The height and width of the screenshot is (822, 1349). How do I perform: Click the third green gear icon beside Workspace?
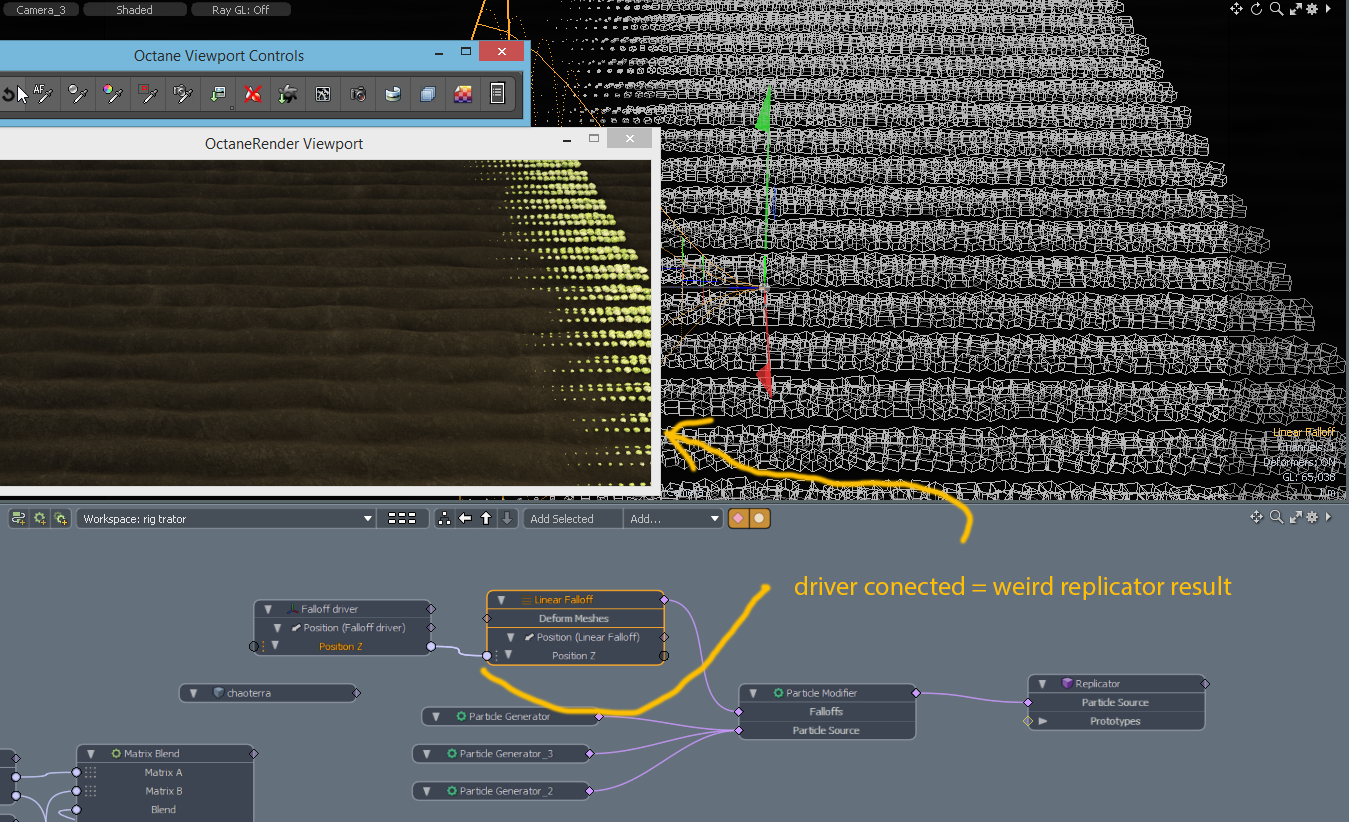(61, 518)
